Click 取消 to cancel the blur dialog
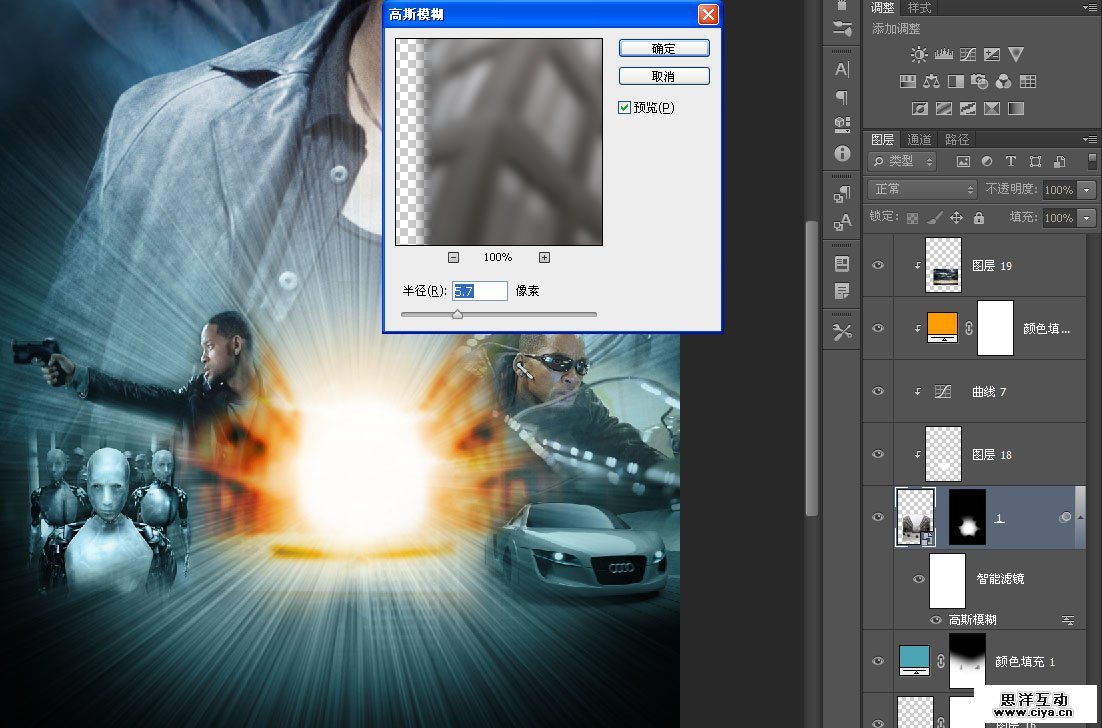 click(x=664, y=76)
